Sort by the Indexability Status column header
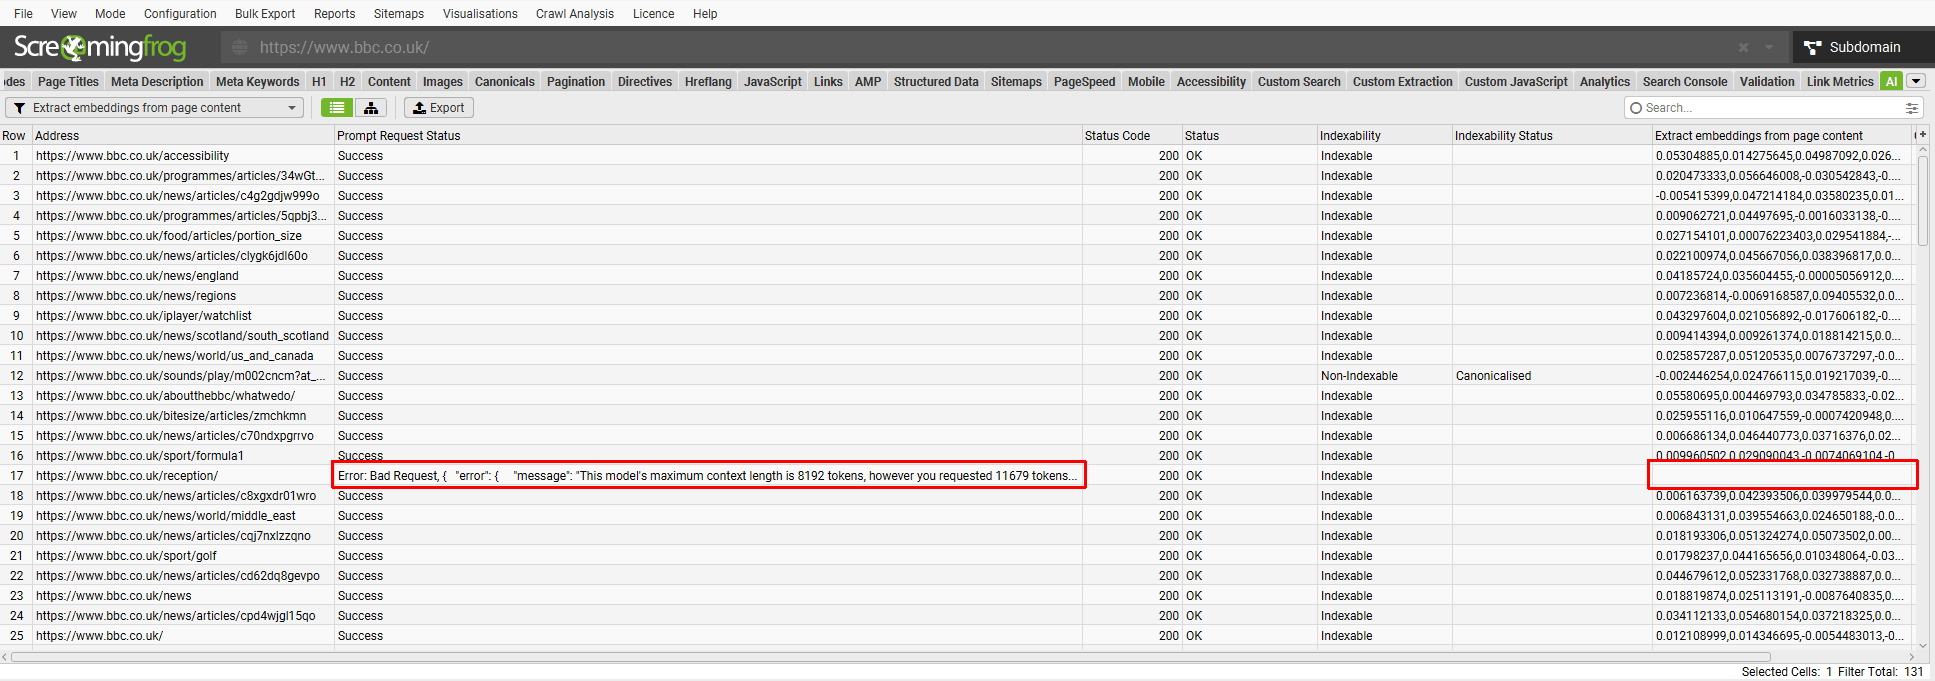The height and width of the screenshot is (681, 1935). point(1552,135)
